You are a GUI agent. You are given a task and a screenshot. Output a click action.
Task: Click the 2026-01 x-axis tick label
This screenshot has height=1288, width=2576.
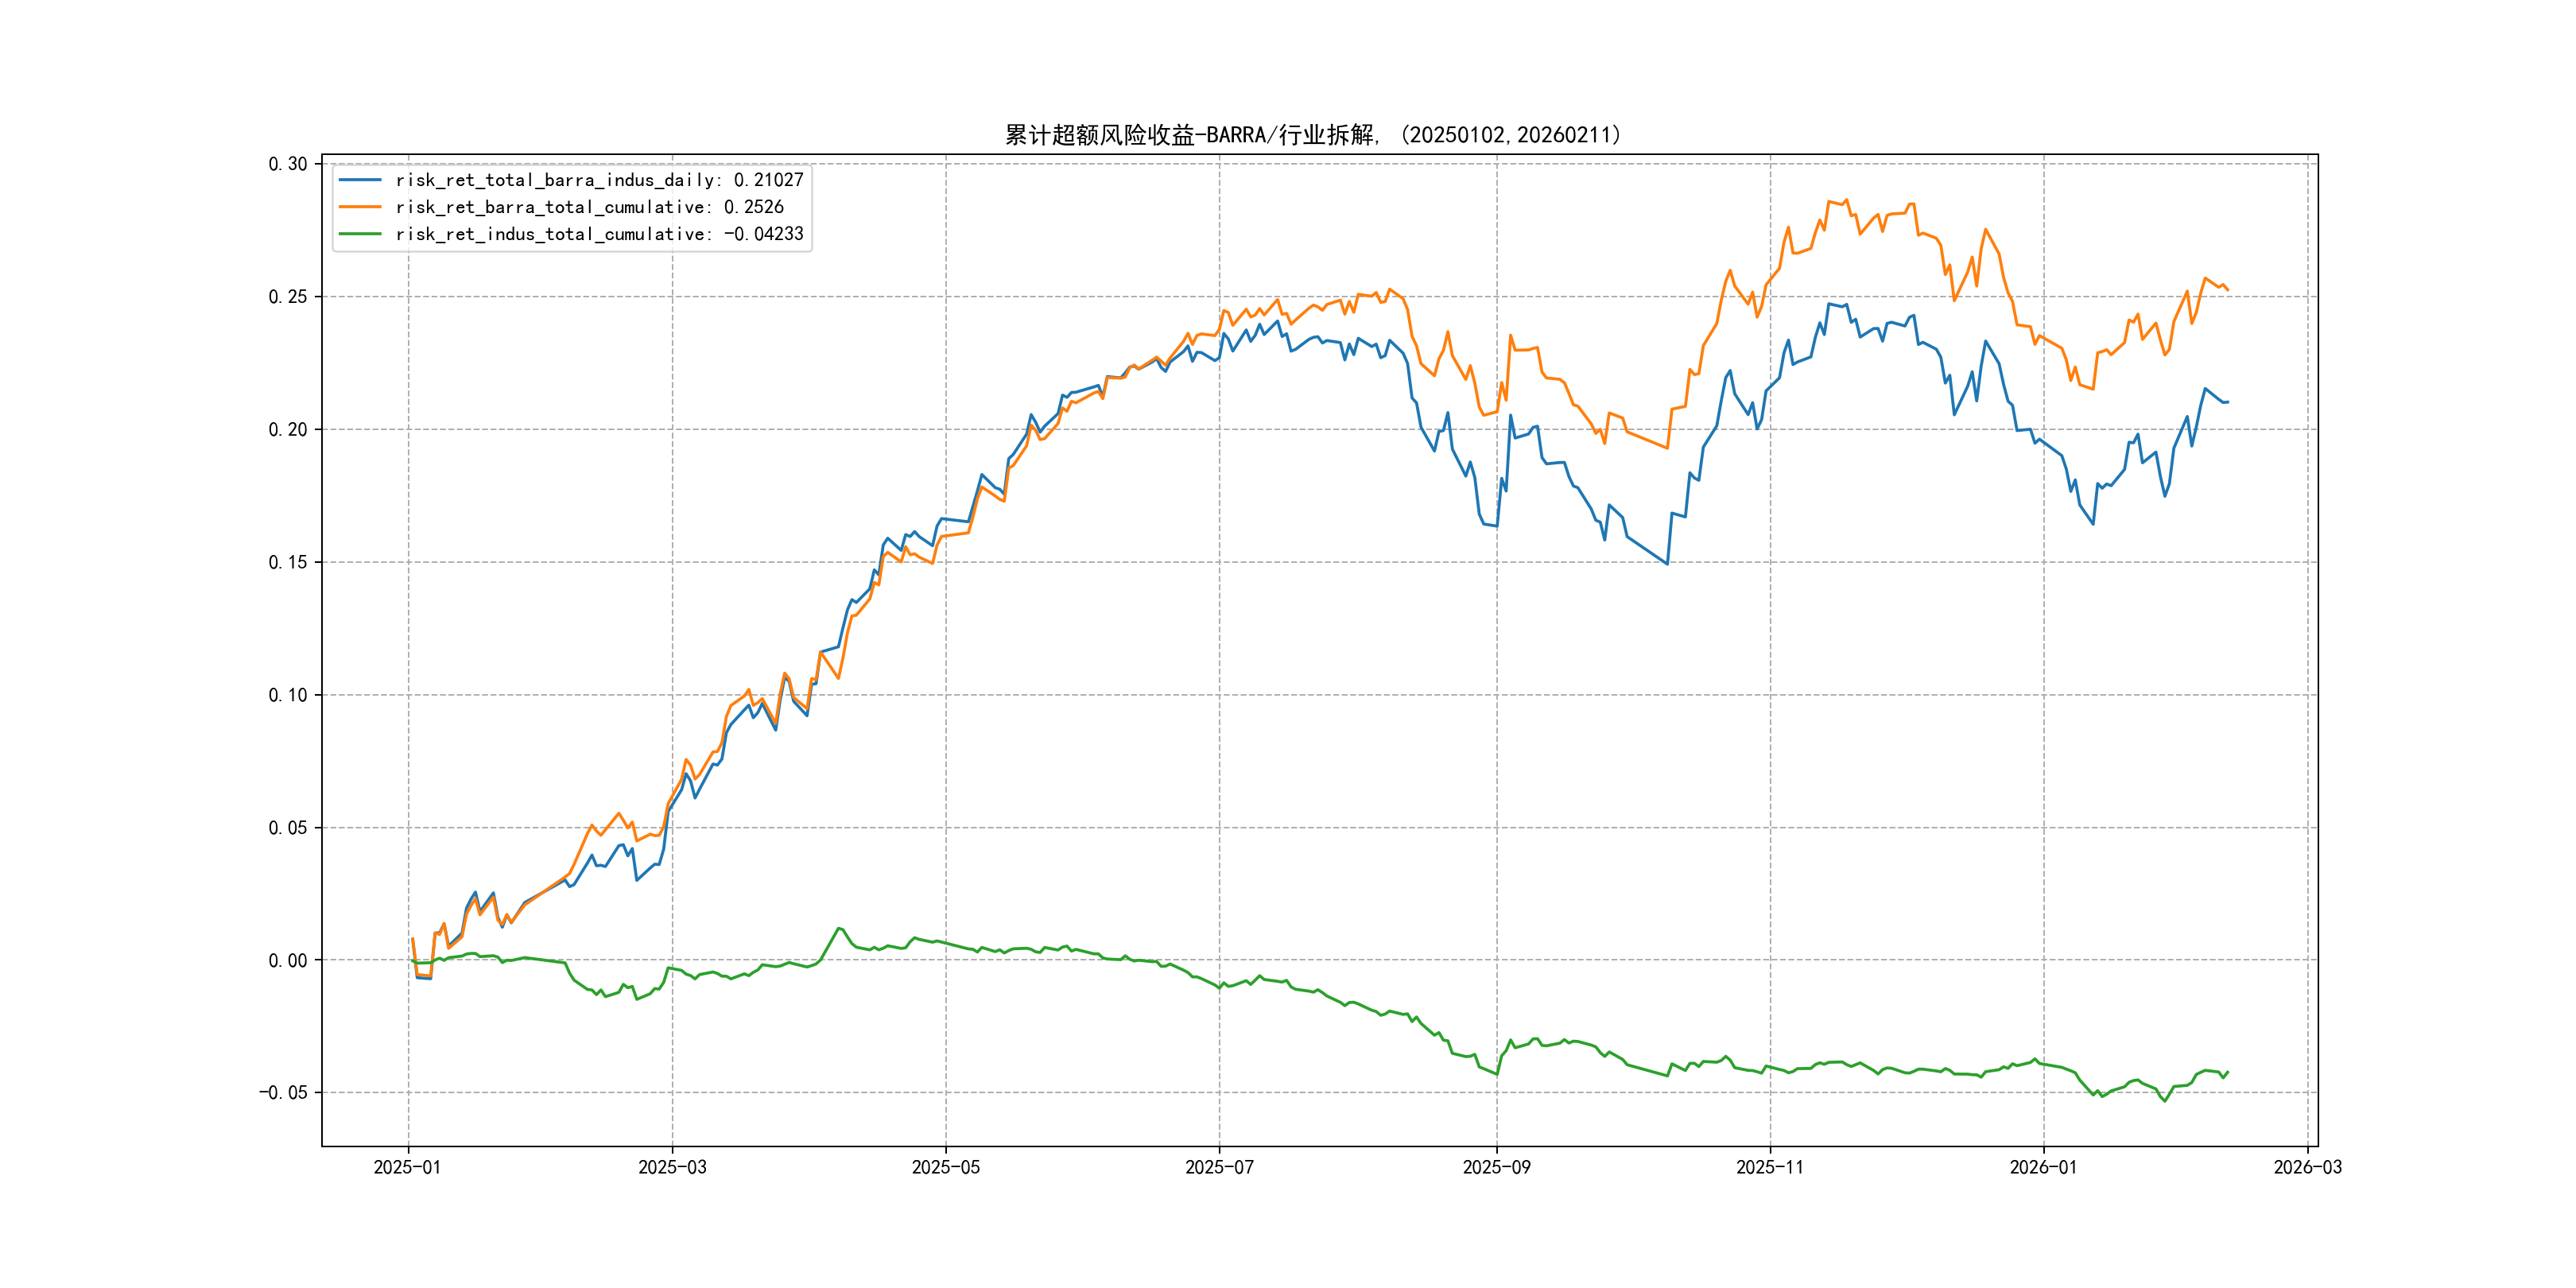[x=2043, y=1167]
